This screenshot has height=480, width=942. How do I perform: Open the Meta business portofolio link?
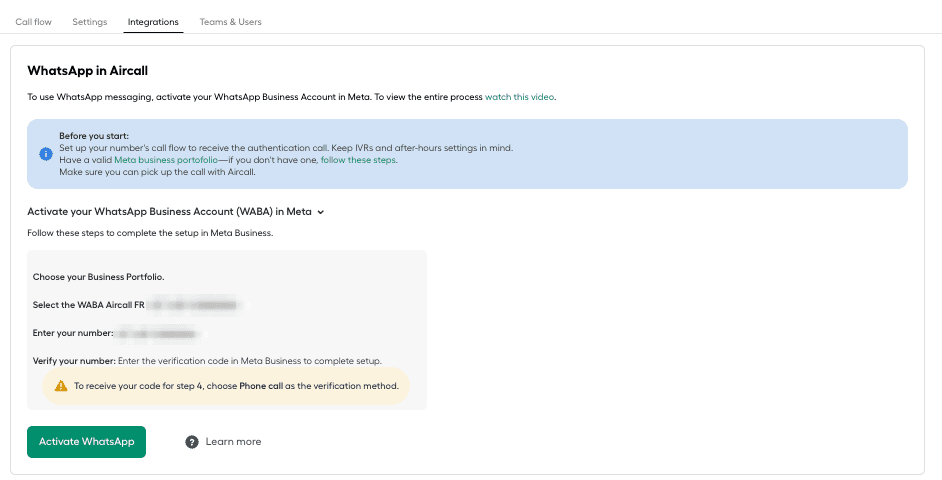tap(166, 160)
